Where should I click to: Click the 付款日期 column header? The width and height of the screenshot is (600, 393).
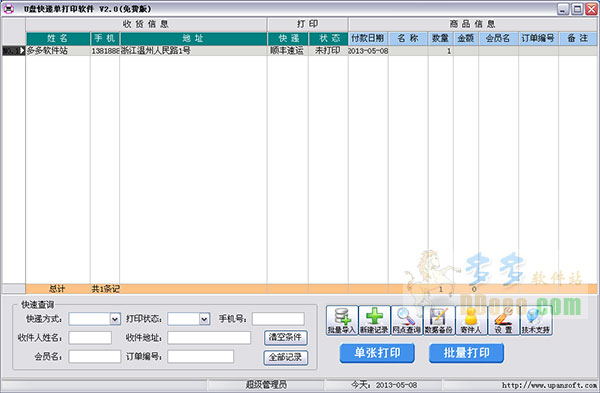pyautogui.click(x=368, y=39)
